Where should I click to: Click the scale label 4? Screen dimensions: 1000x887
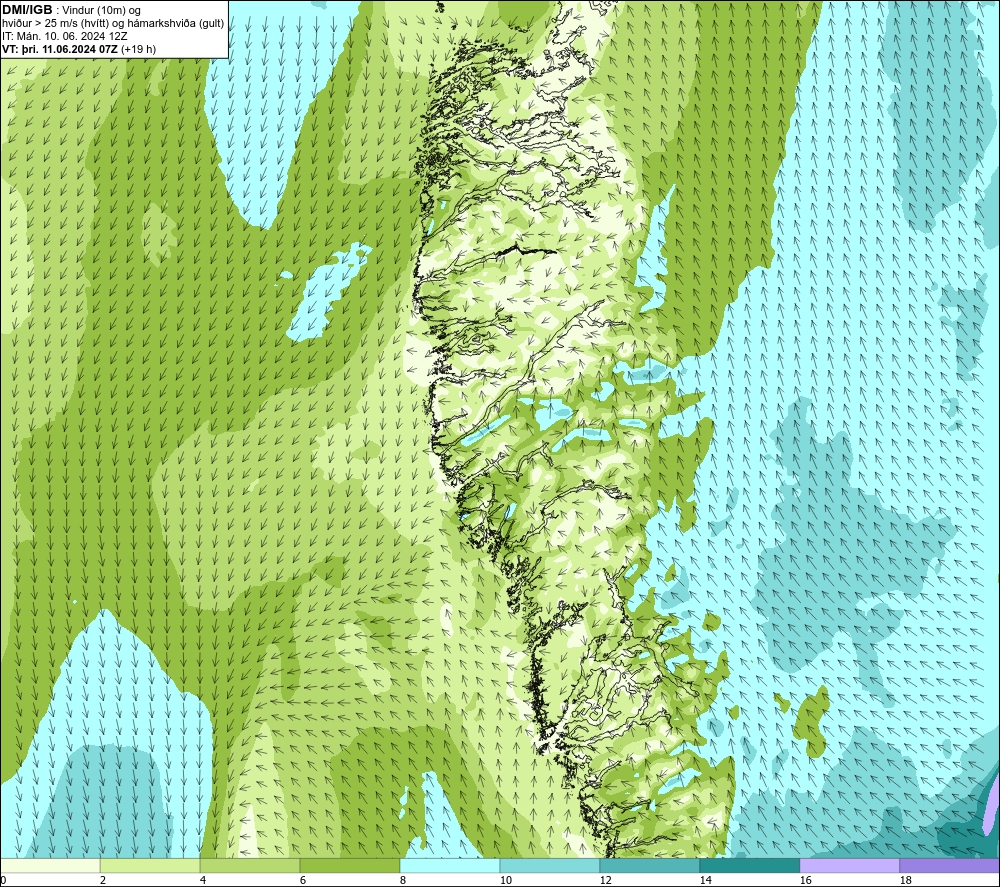tap(203, 880)
